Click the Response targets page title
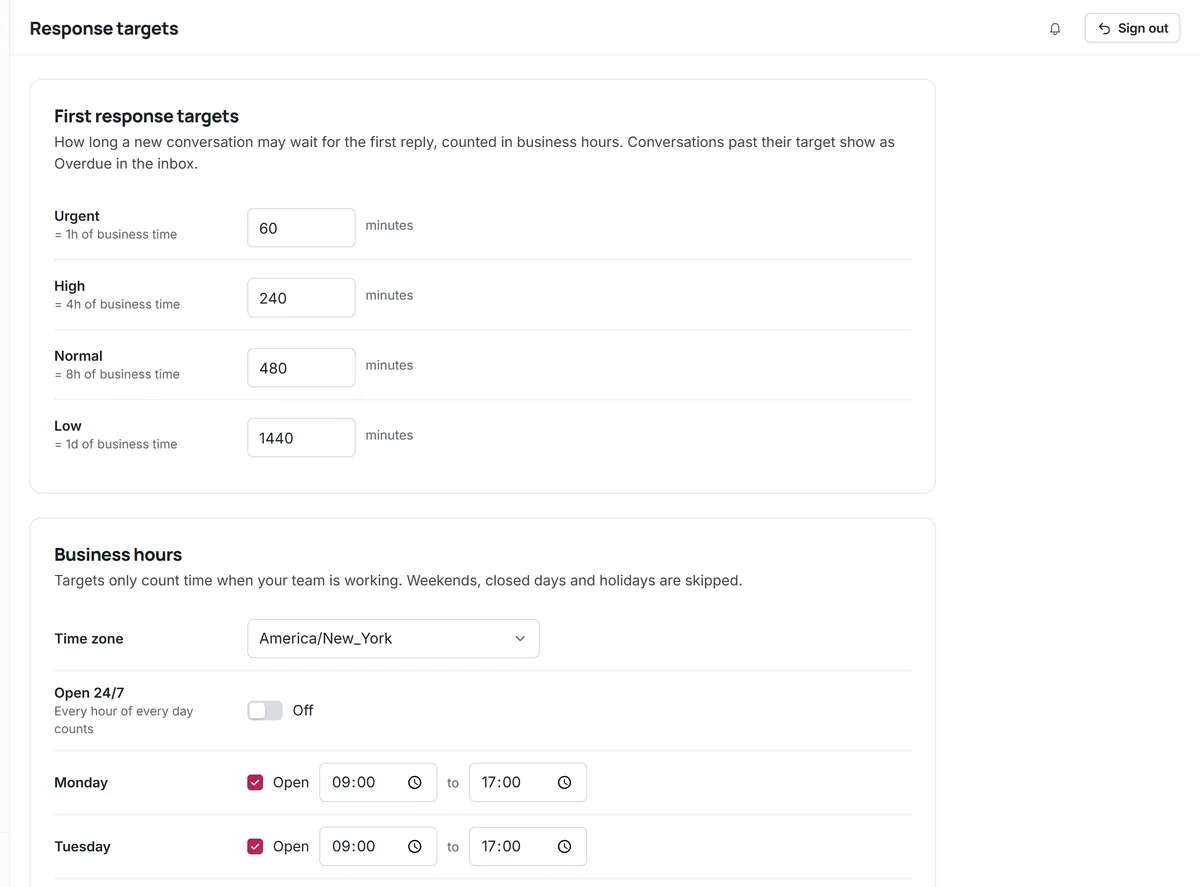 [x=104, y=28]
